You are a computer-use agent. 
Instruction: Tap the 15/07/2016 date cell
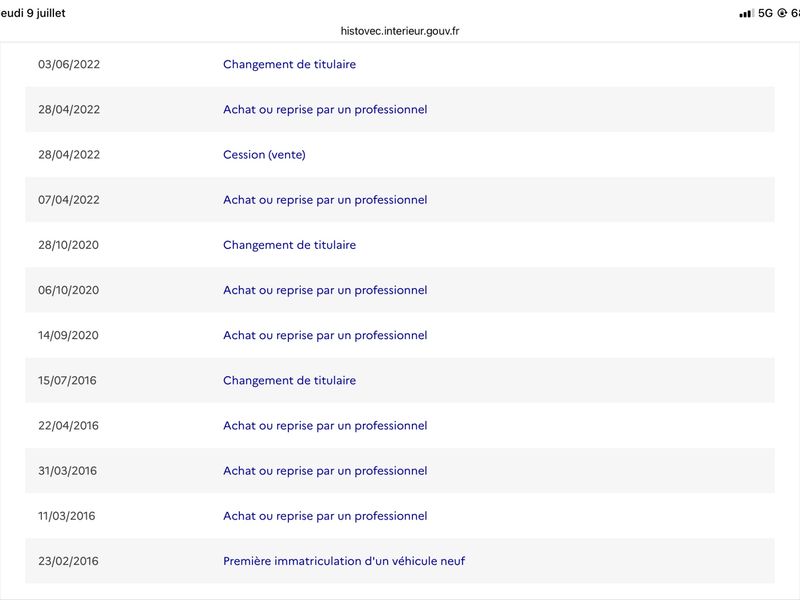coord(67,380)
